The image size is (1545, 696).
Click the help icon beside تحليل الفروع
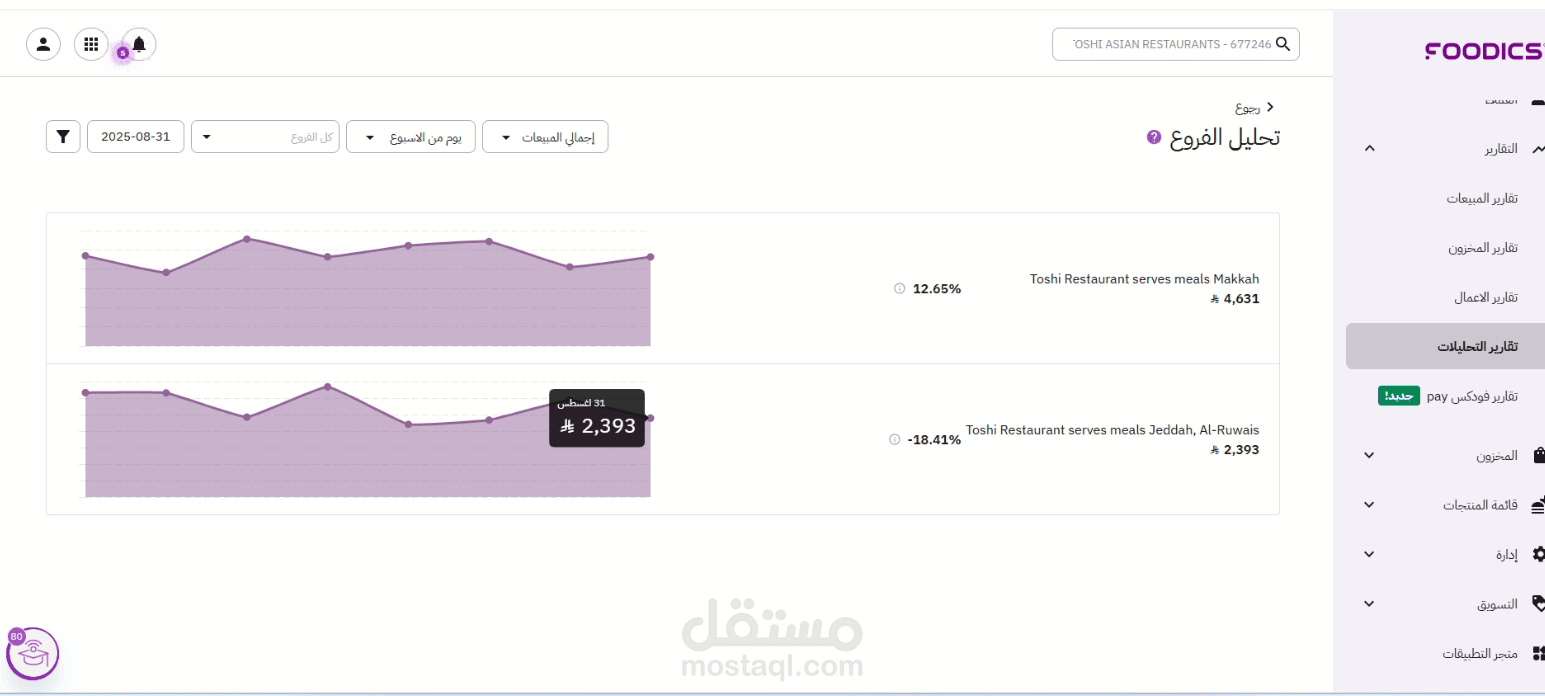point(1153,137)
